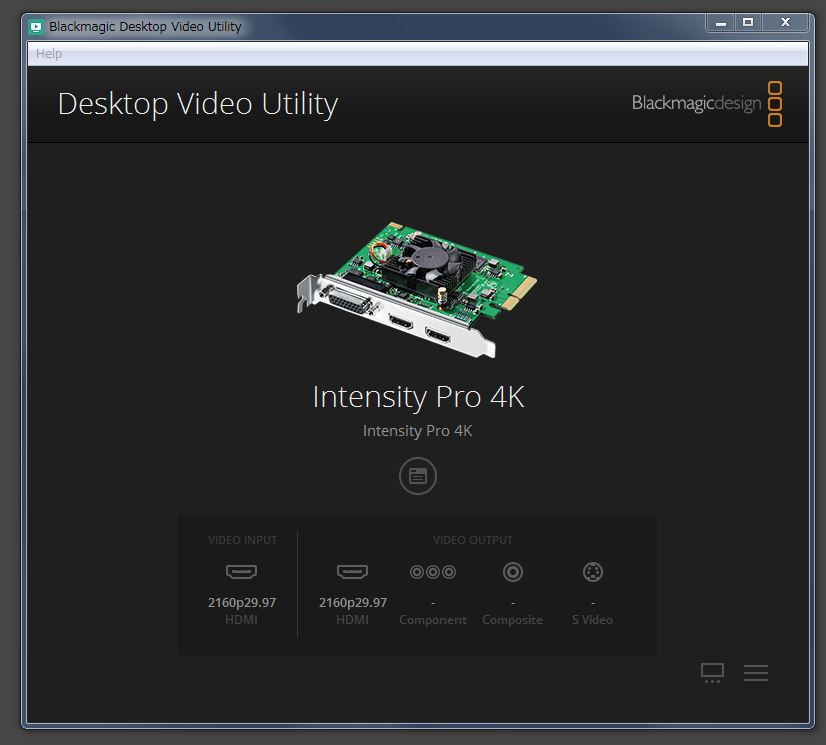Click the Composite label
Viewport: 826px width, 745px height.
(513, 620)
